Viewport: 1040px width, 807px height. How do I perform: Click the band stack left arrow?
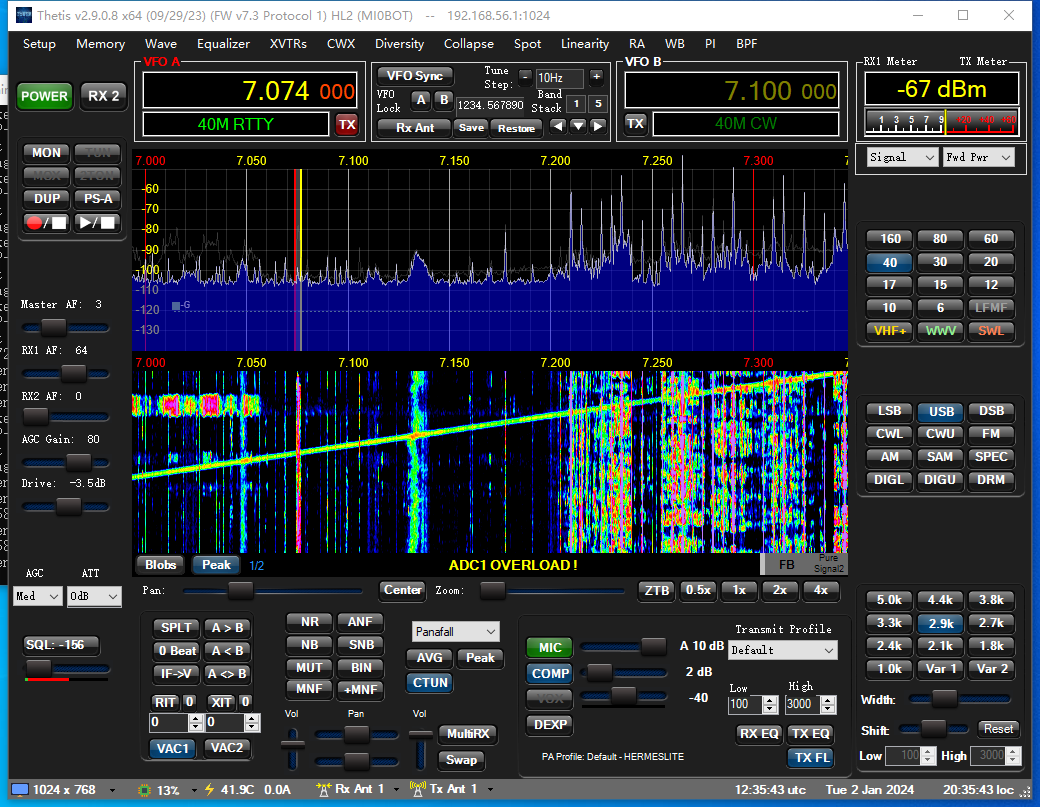[558, 127]
